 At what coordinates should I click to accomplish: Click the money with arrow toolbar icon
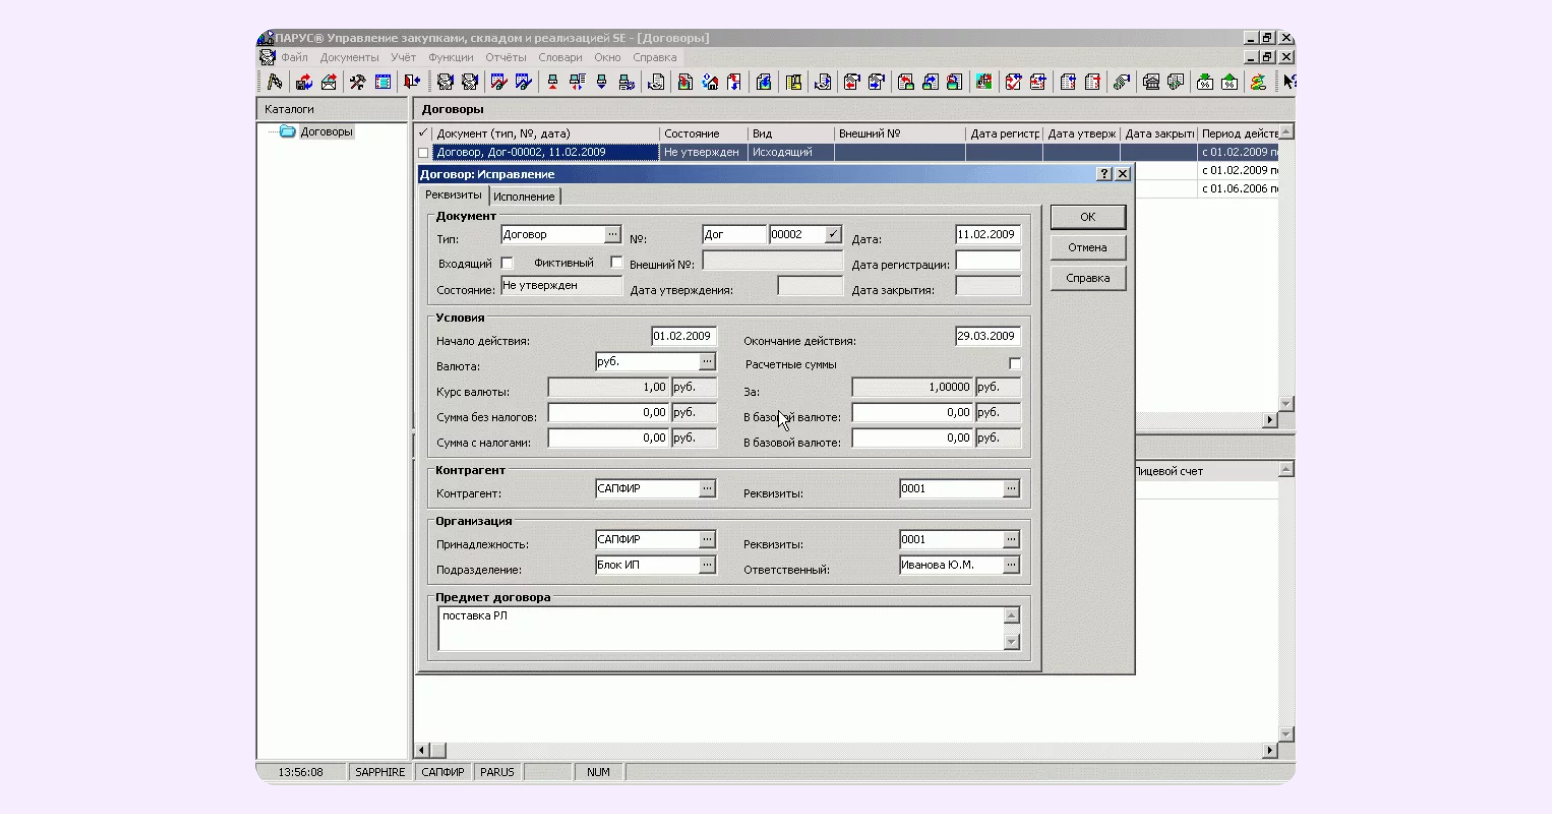[1121, 82]
